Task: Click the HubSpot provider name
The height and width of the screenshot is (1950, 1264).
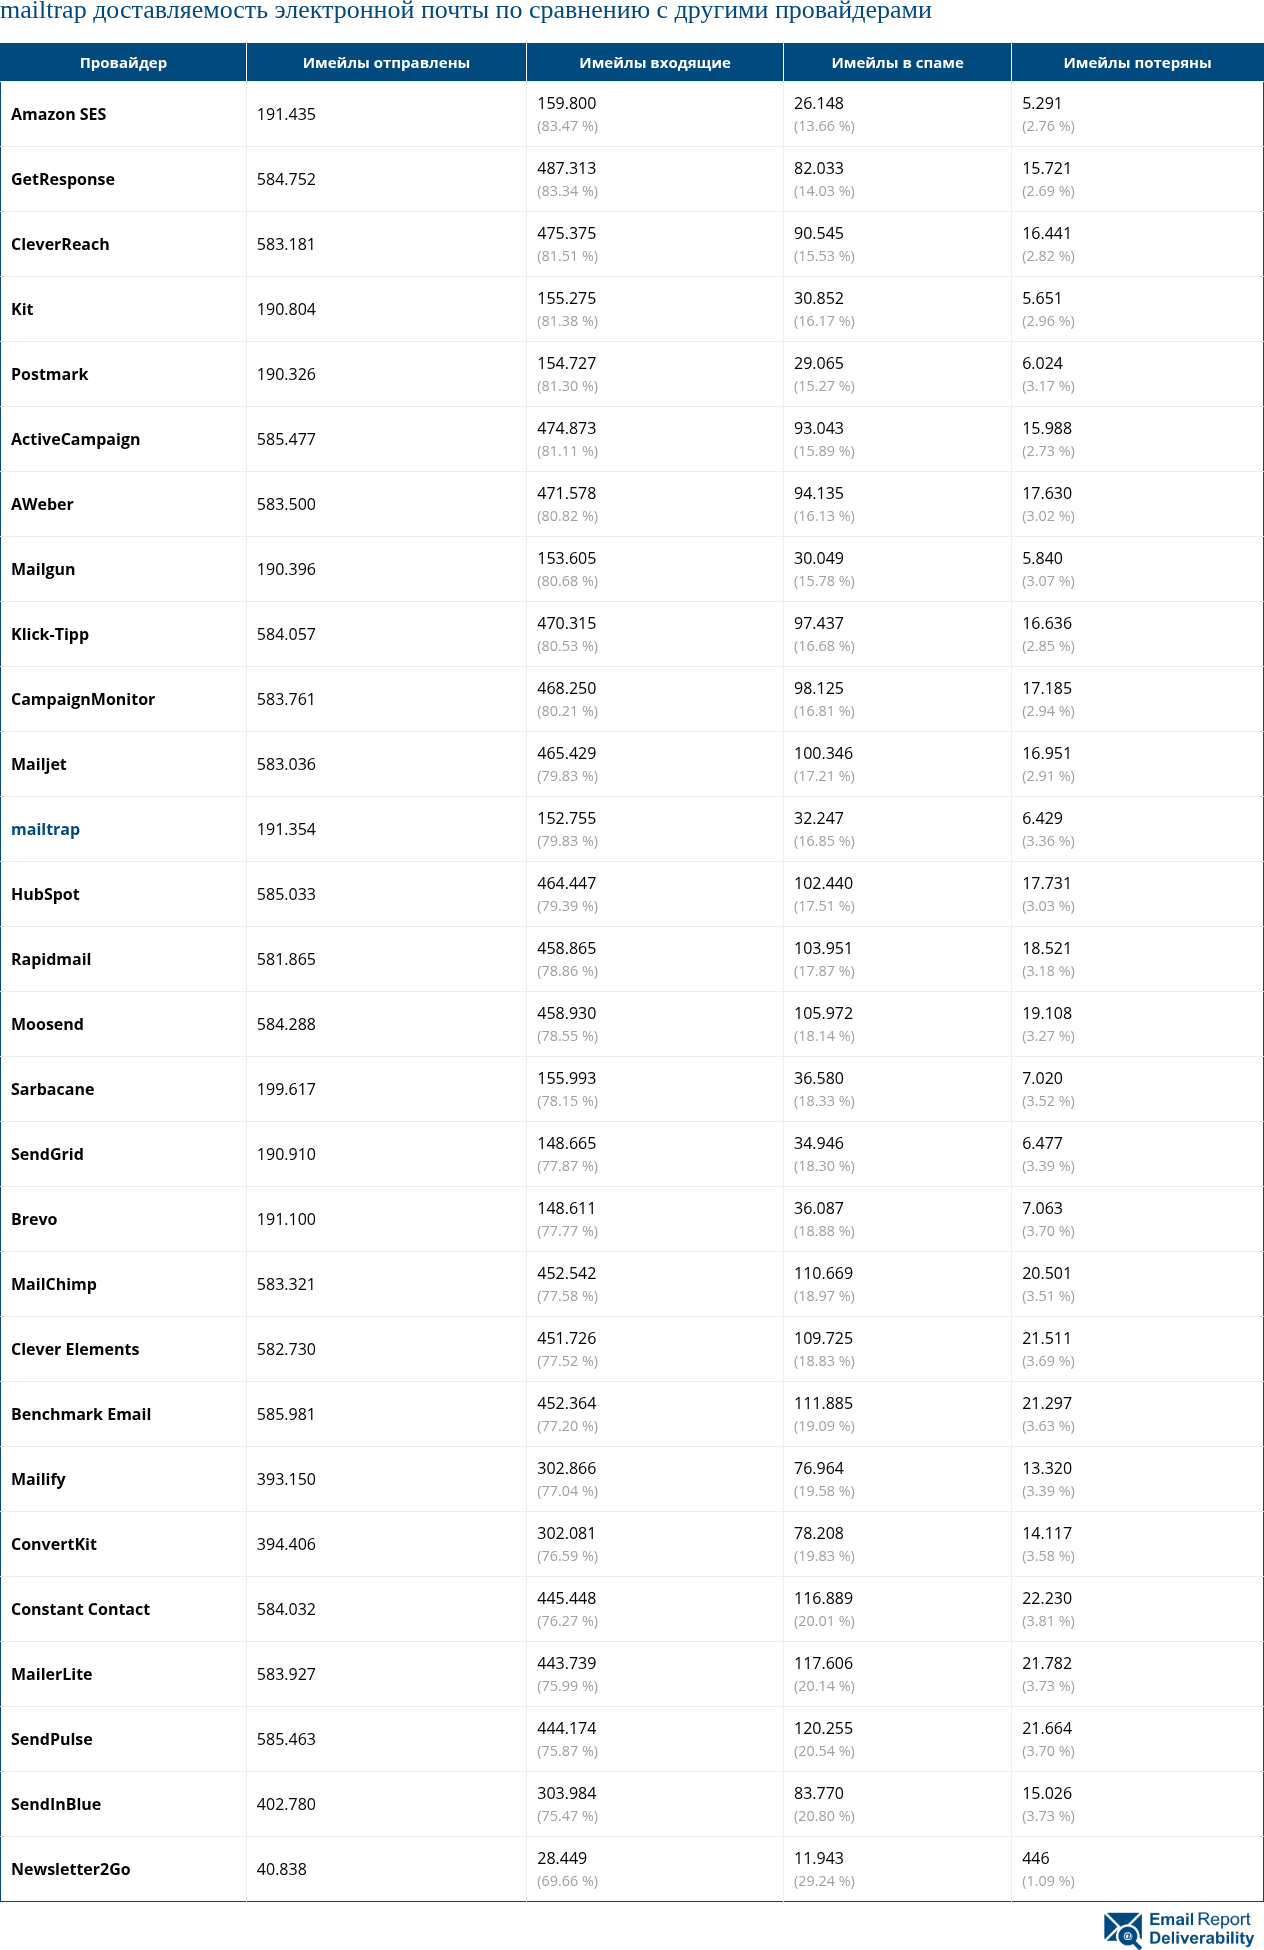Action: (45, 894)
